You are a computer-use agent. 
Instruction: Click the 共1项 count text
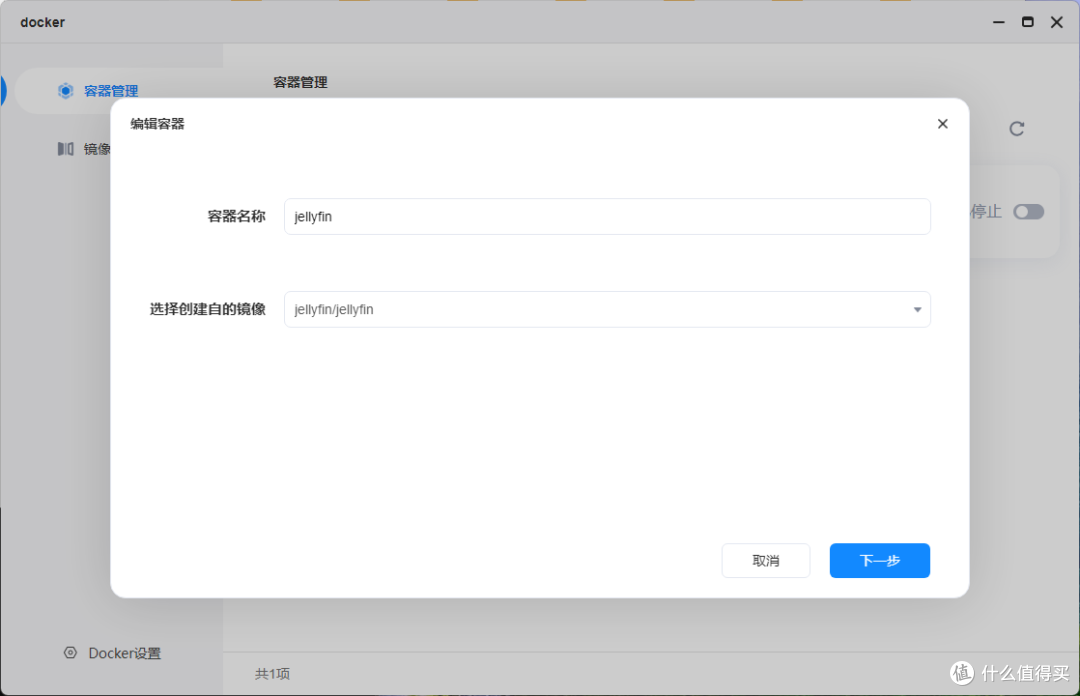pos(273,674)
